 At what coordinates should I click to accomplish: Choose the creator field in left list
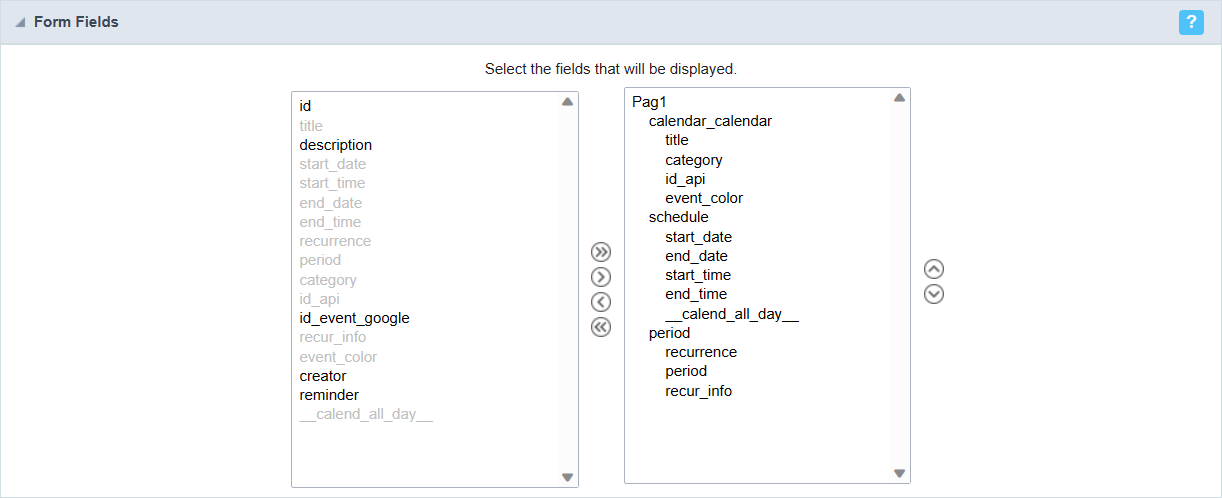322,376
